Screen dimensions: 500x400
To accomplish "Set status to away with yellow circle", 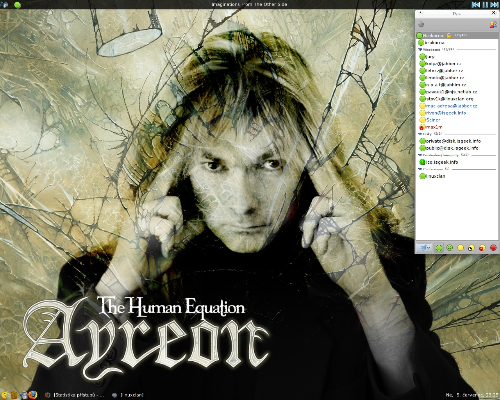I will coord(460,248).
